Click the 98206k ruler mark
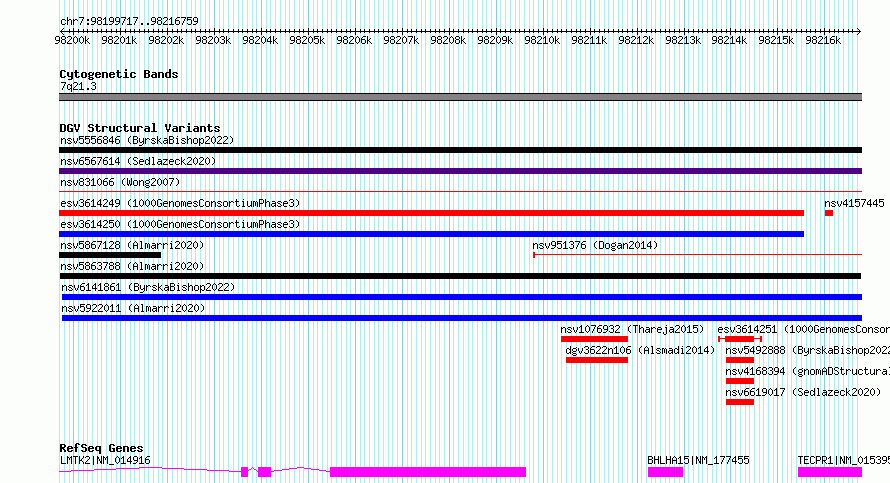890x483 pixels. [354, 40]
